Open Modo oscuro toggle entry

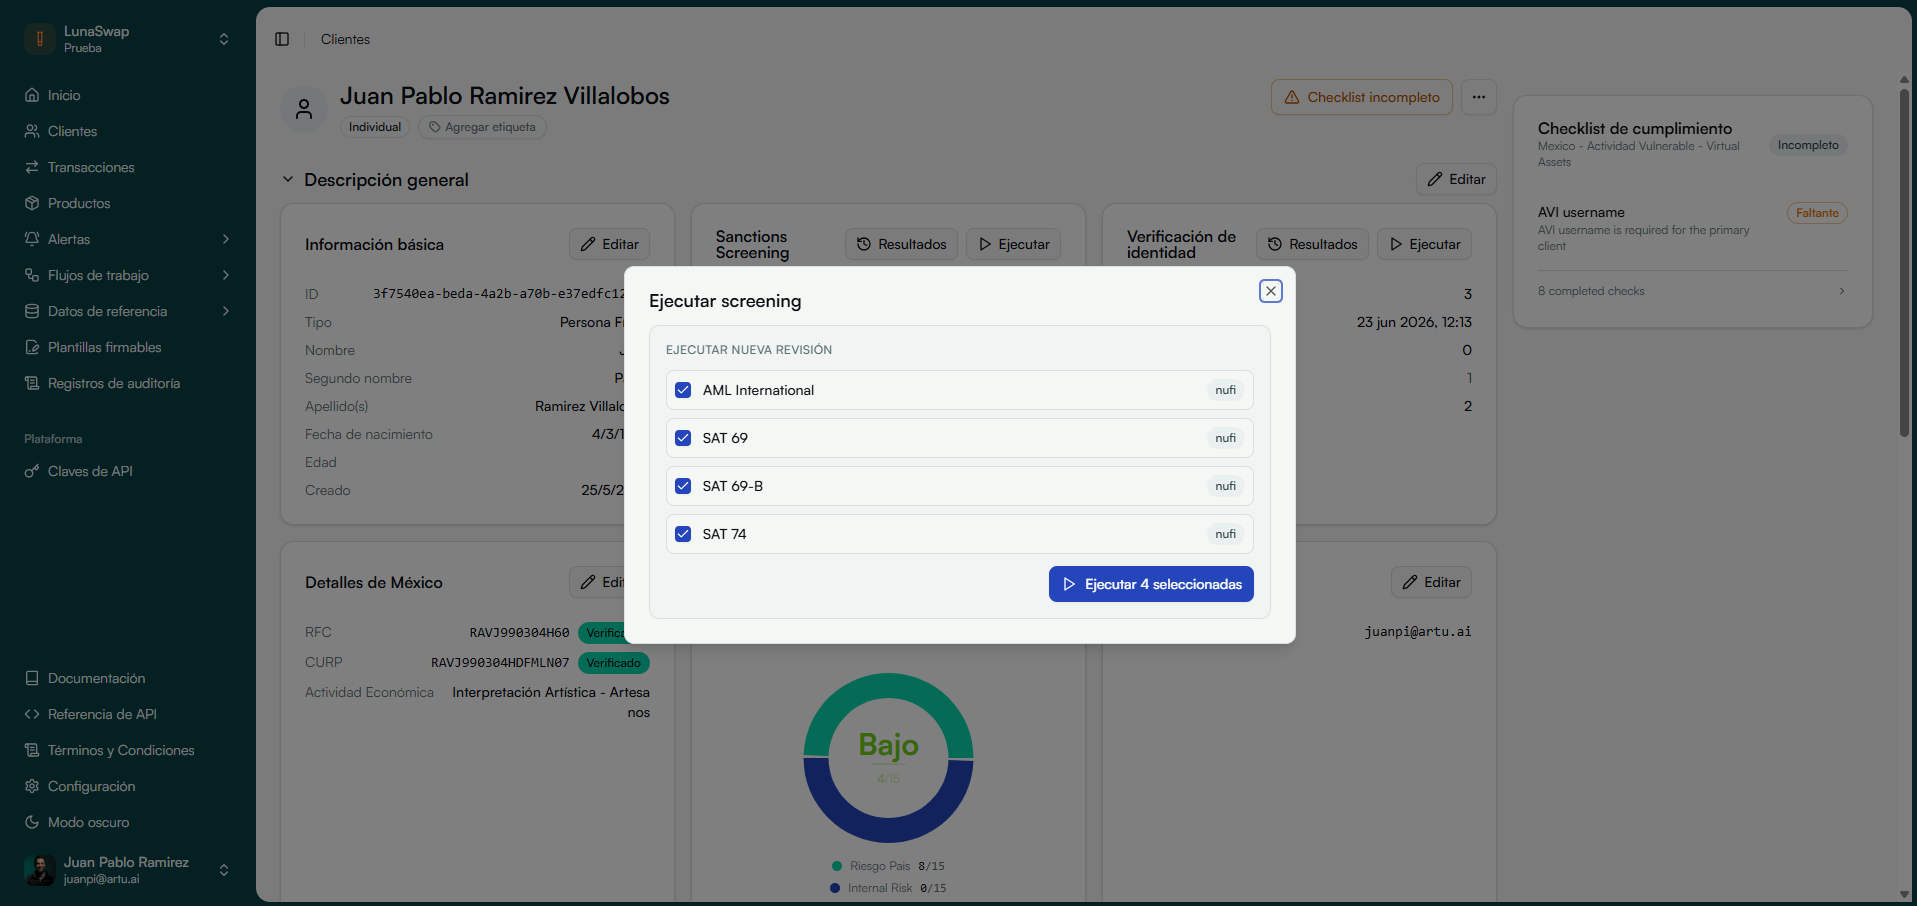point(128,822)
